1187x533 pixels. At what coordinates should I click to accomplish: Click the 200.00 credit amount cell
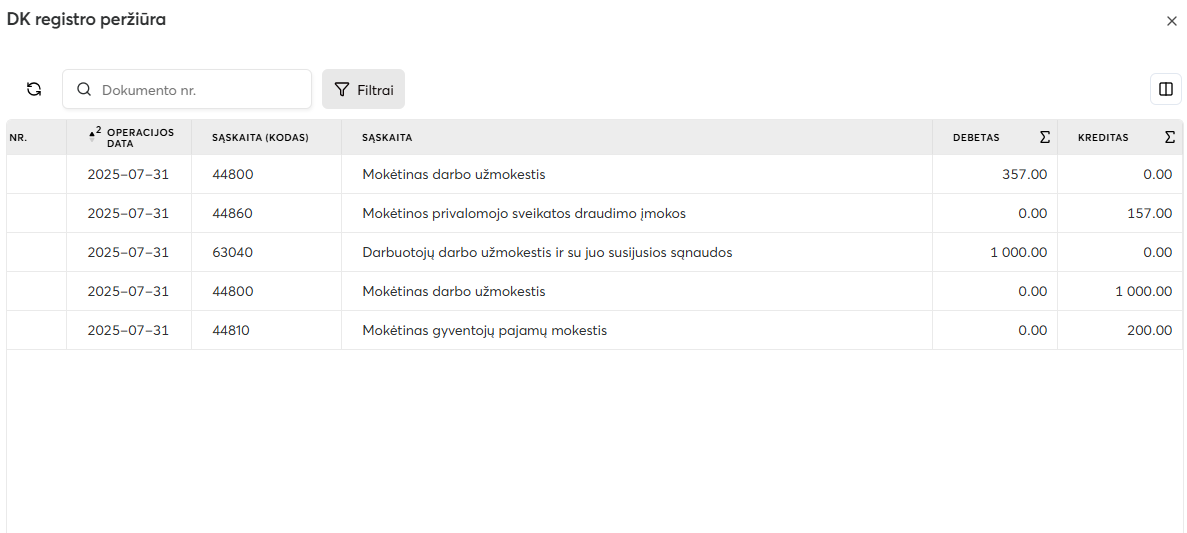click(1149, 330)
